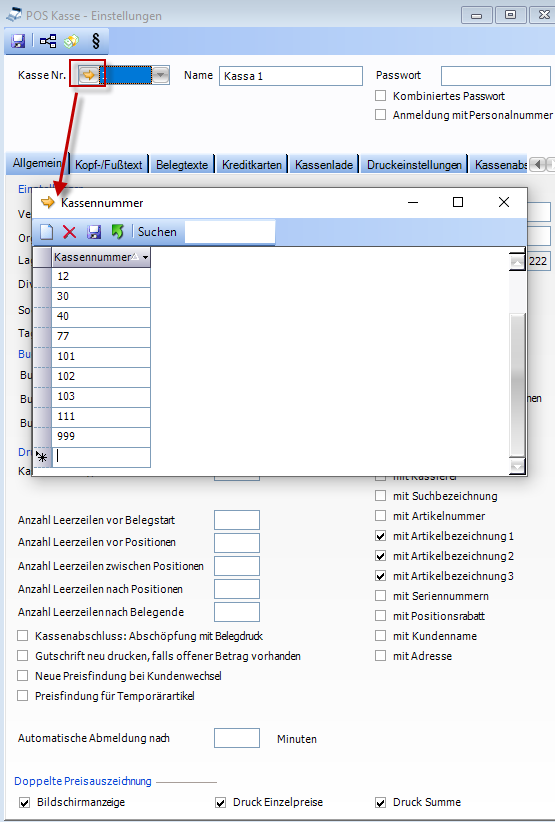Viewport: 555px width, 822px height.
Task: Expand Kassennummer column header filter dropdown
Action: pos(145,257)
